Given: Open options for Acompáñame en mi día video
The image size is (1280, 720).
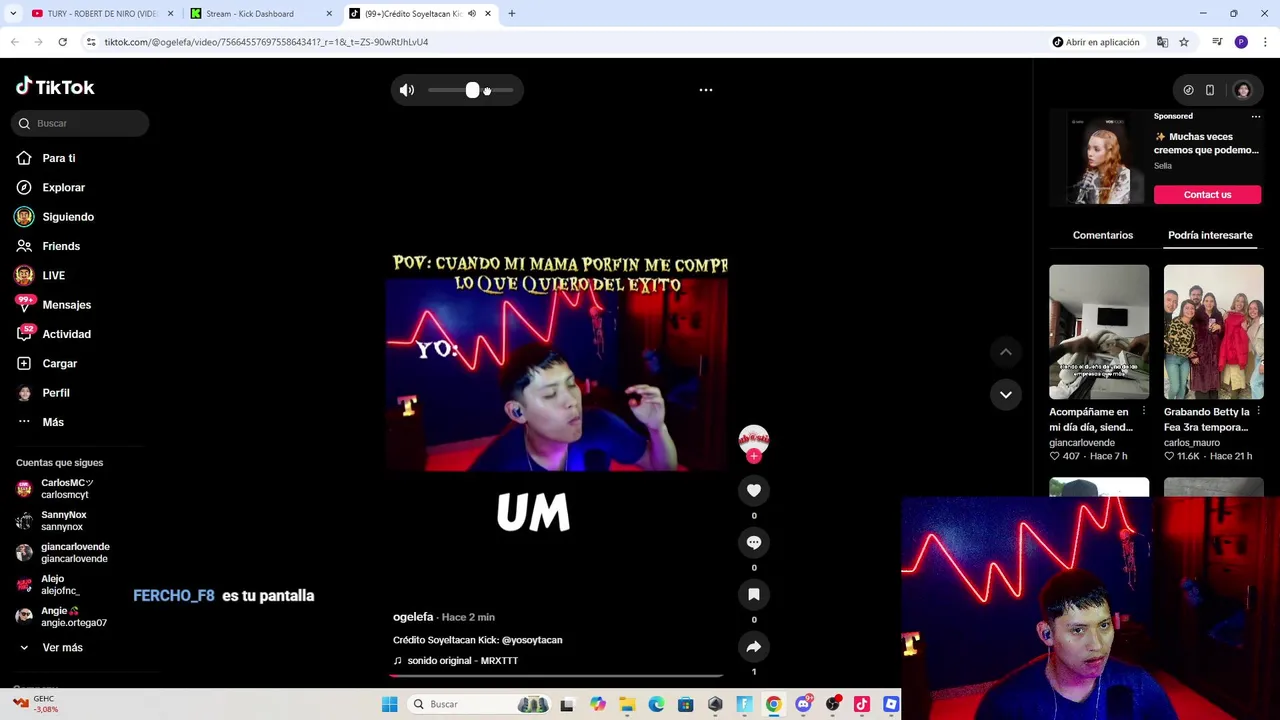Looking at the screenshot, I should 1144,411.
